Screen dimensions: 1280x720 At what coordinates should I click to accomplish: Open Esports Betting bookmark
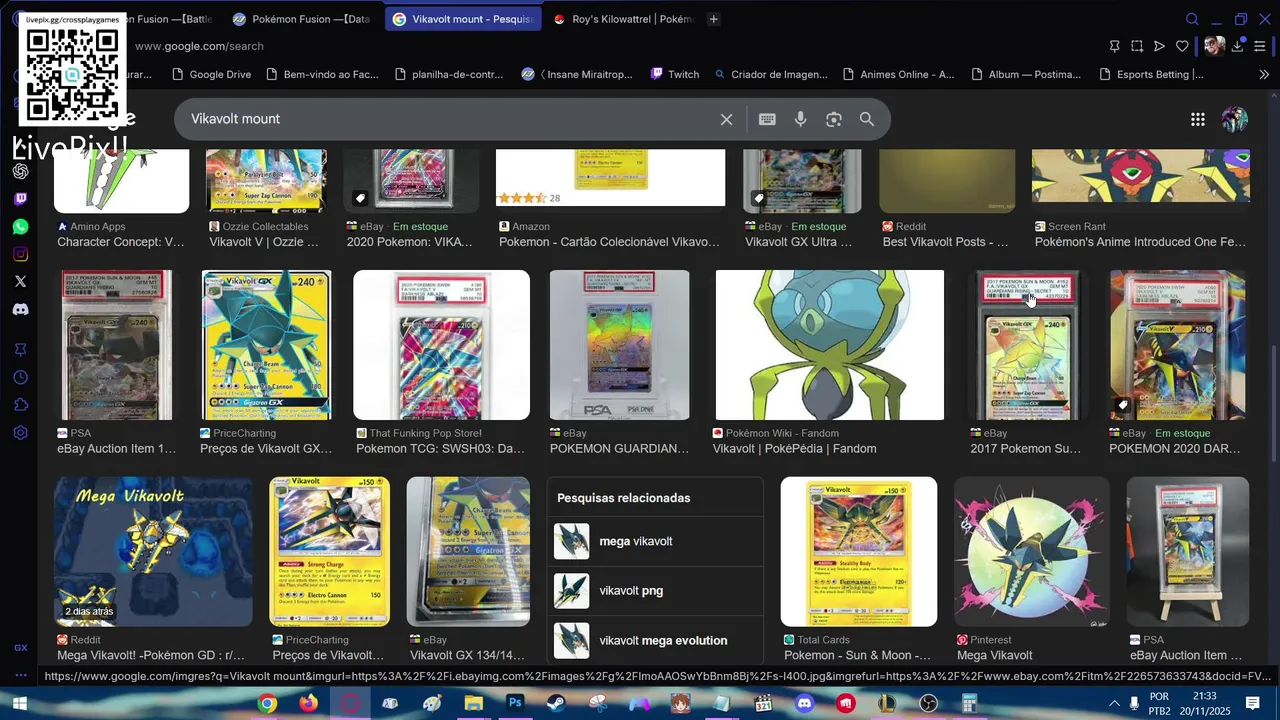(1151, 74)
